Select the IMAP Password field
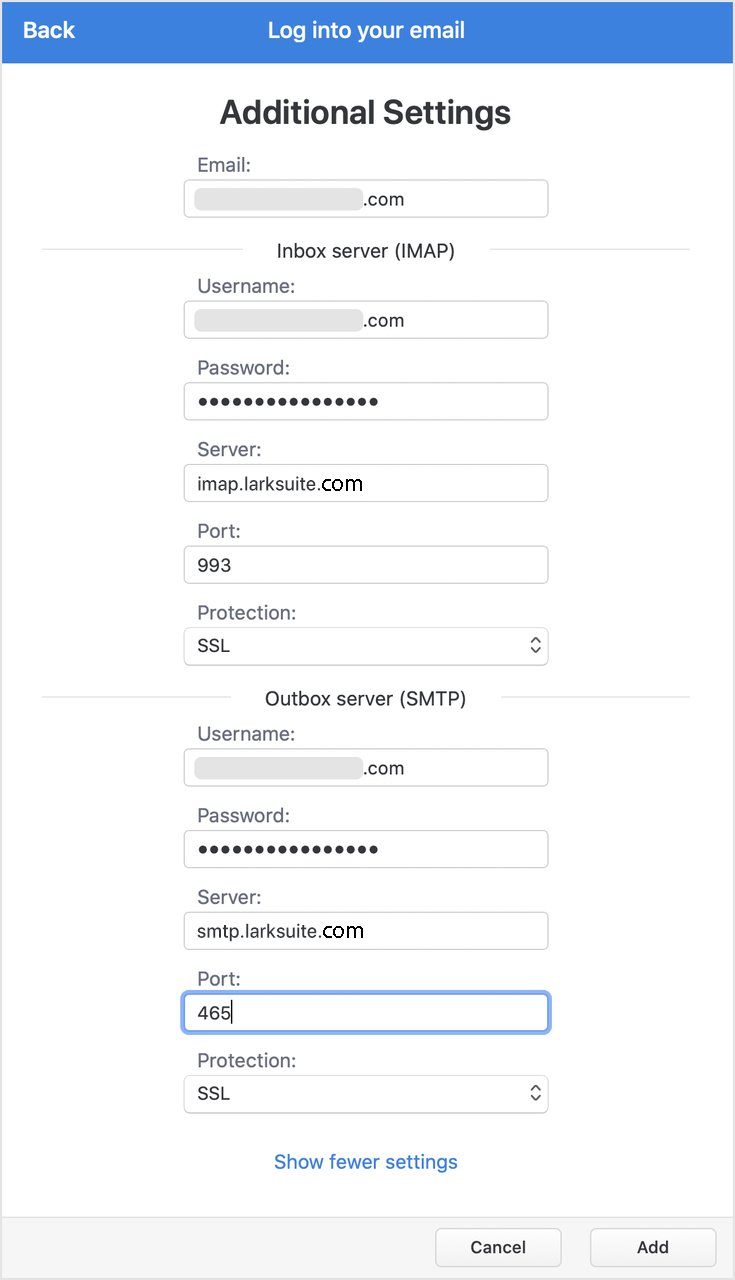Screen dimensions: 735x1280 366,402
